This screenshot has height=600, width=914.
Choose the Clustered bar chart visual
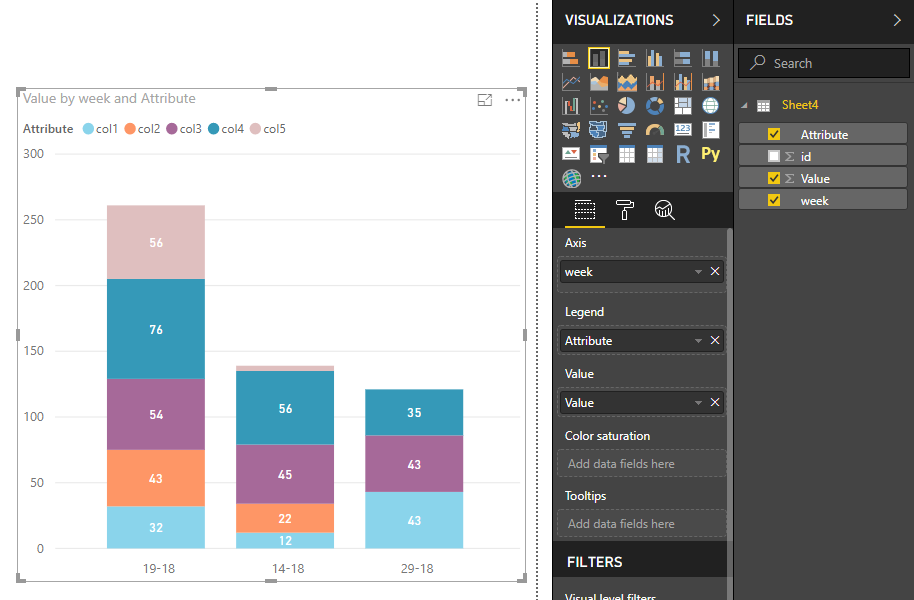627,58
